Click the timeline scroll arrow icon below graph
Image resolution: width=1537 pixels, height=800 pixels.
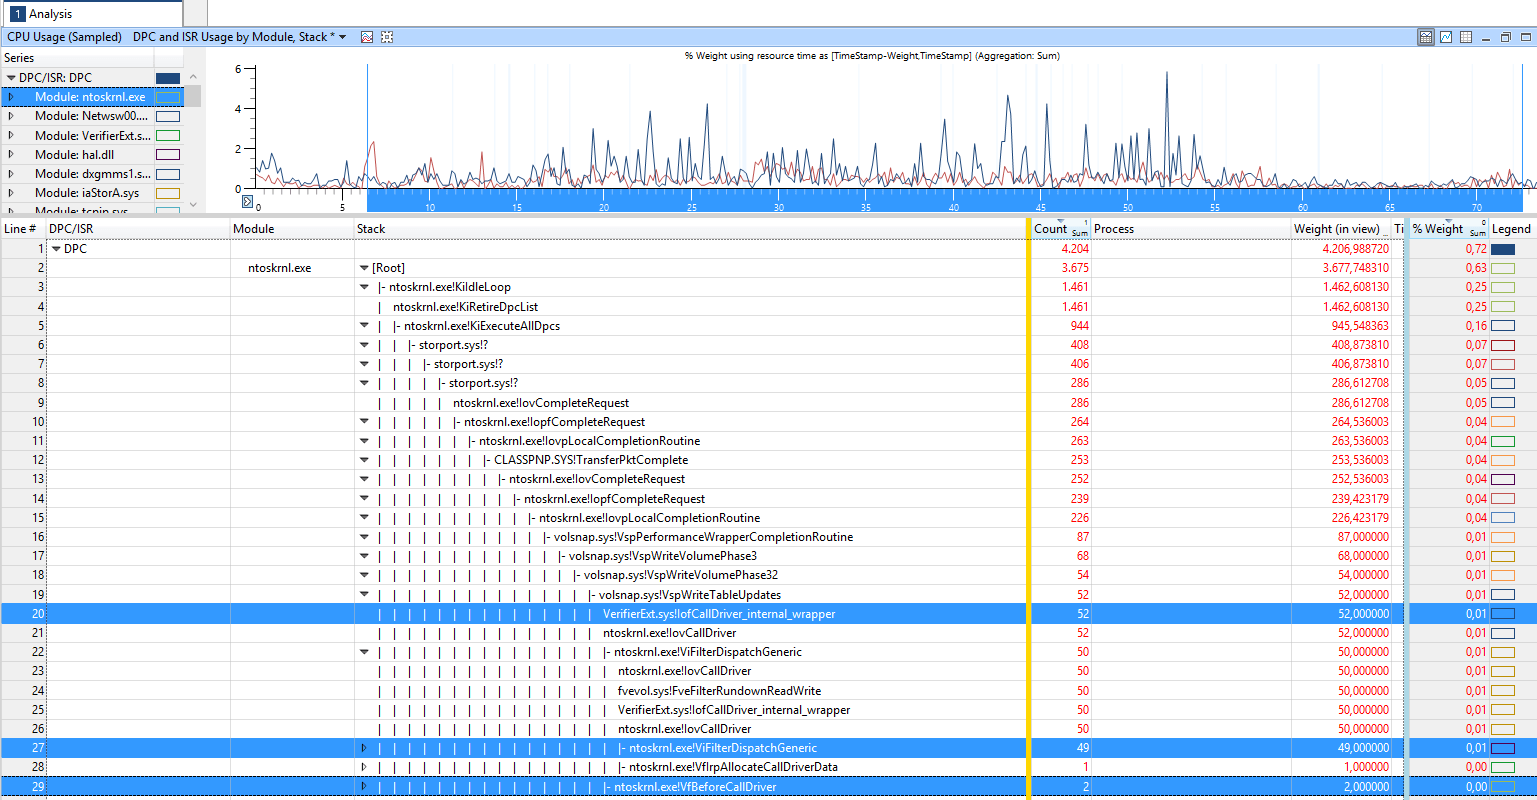pos(248,202)
